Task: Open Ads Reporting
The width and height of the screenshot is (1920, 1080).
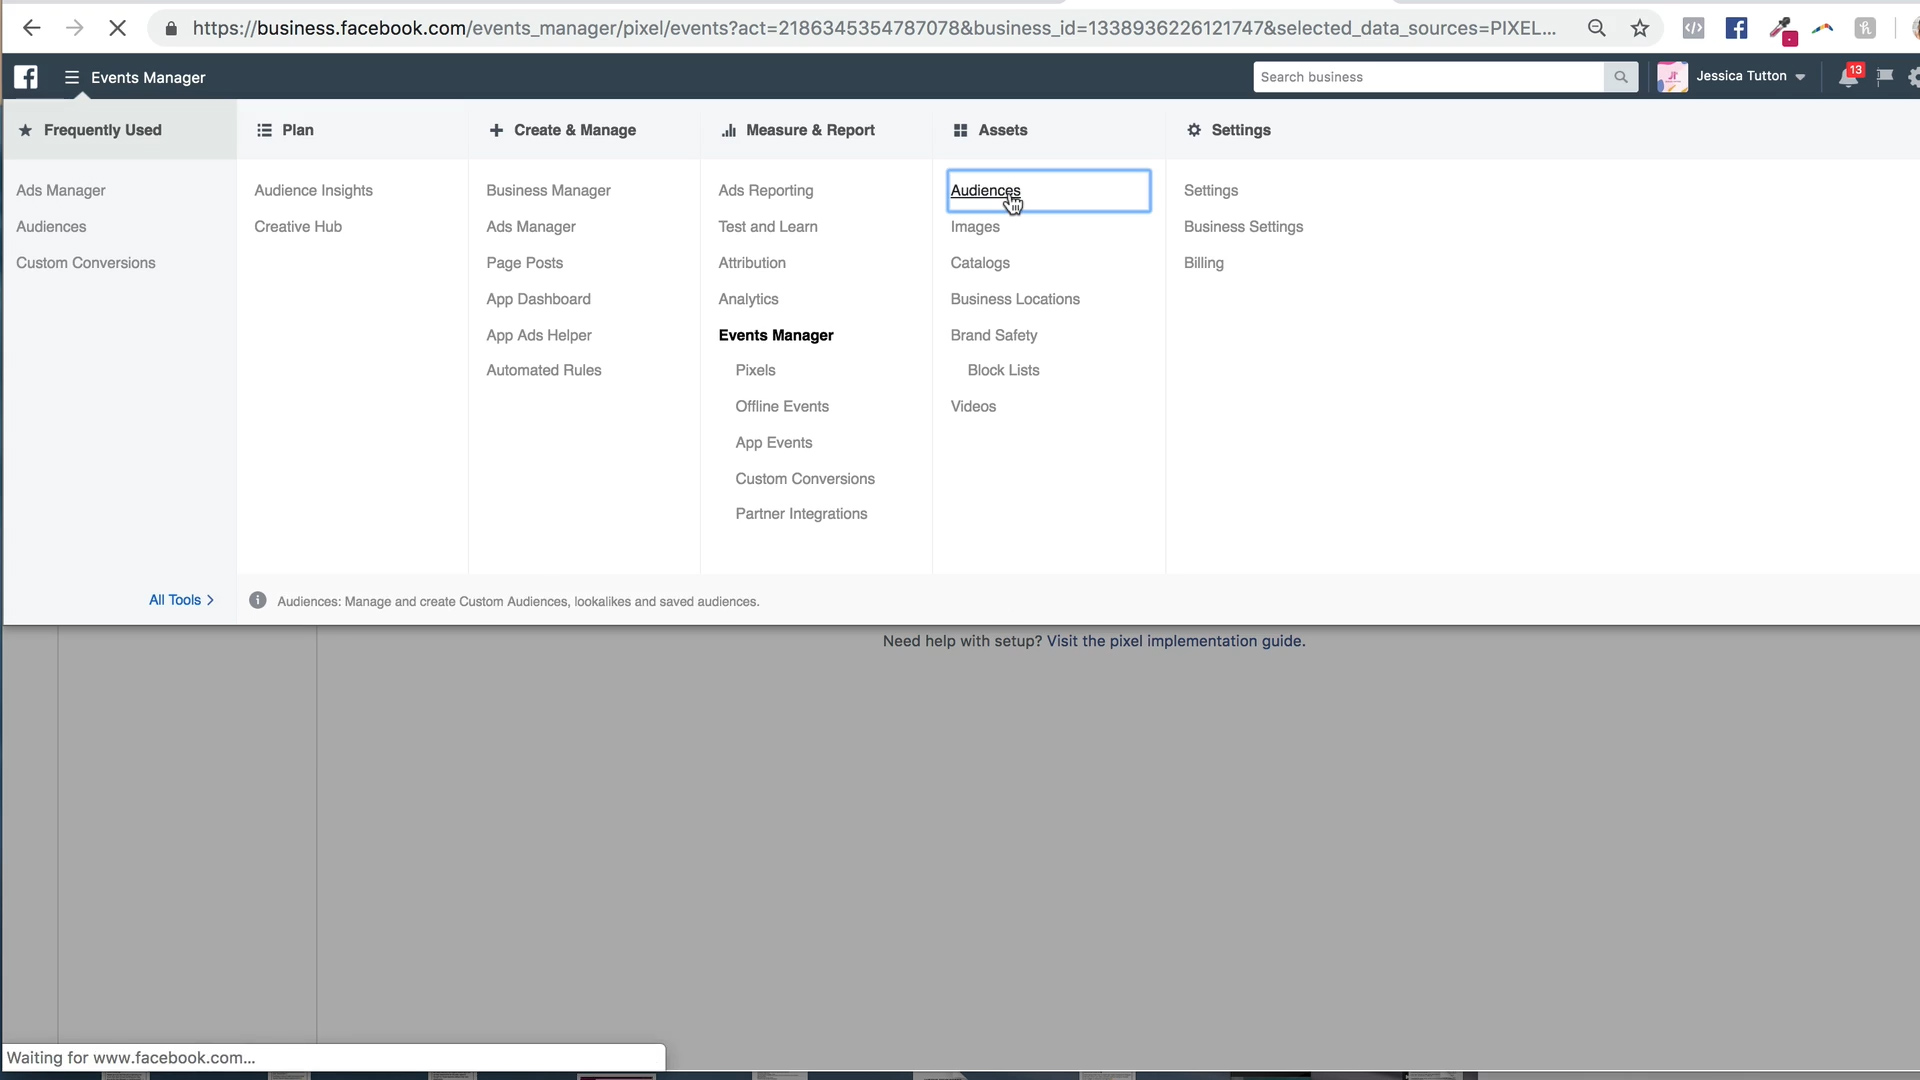Action: (766, 190)
